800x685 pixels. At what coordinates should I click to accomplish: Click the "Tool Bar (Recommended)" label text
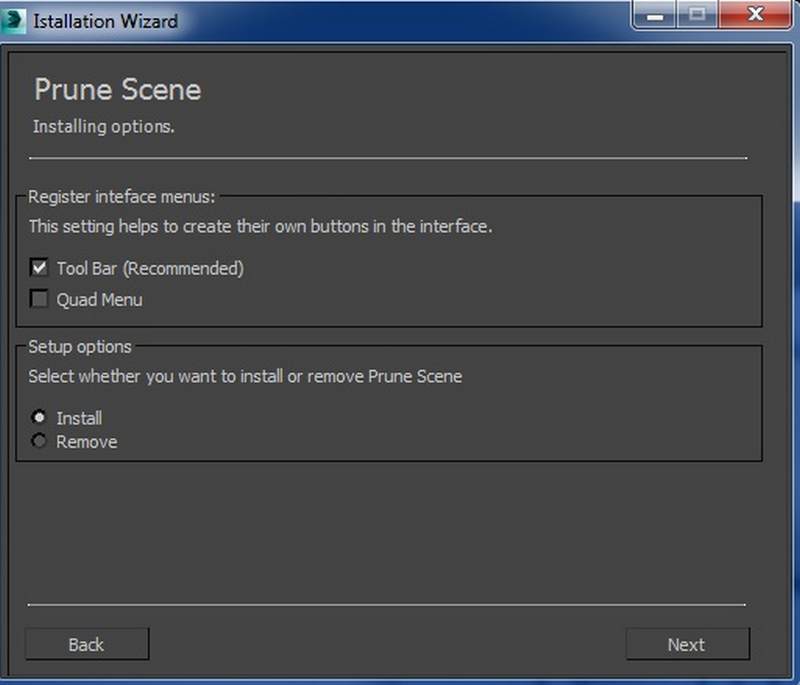pos(150,268)
